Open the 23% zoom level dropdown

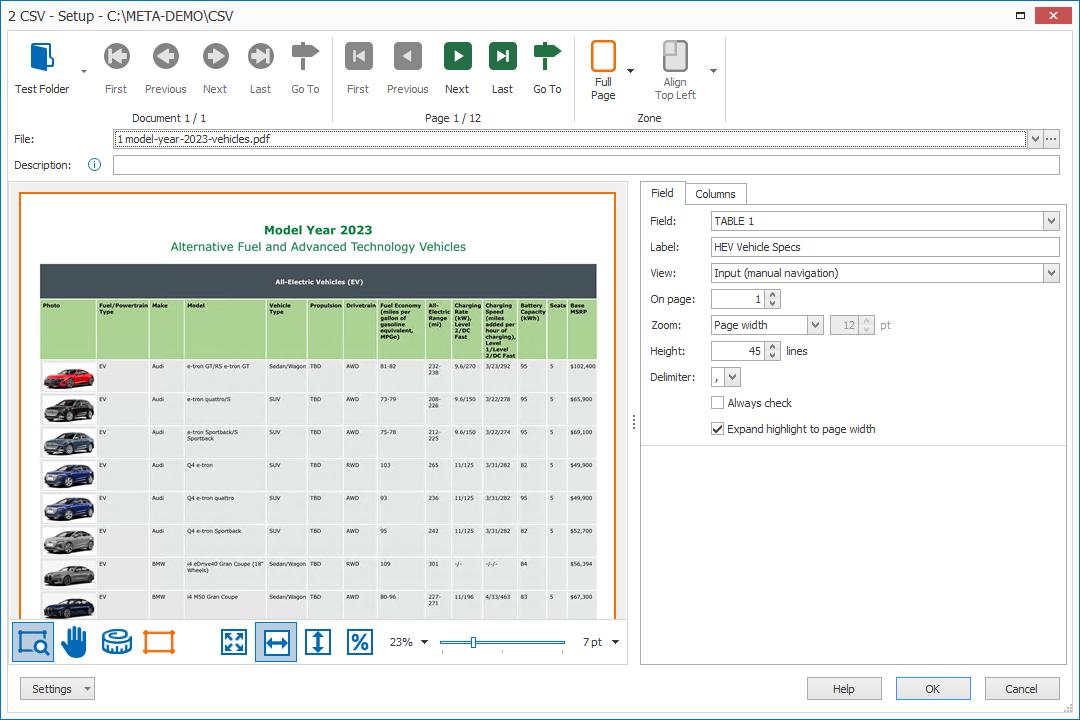(x=424, y=642)
